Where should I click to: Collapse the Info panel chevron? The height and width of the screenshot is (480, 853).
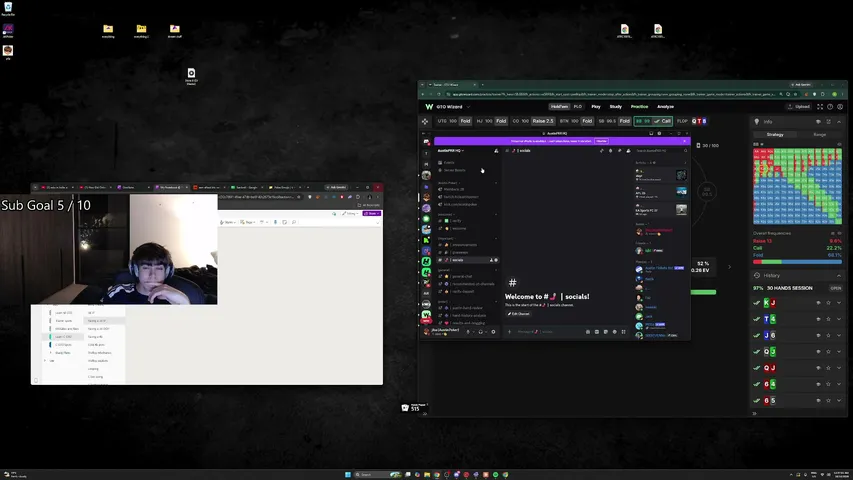tap(839, 122)
